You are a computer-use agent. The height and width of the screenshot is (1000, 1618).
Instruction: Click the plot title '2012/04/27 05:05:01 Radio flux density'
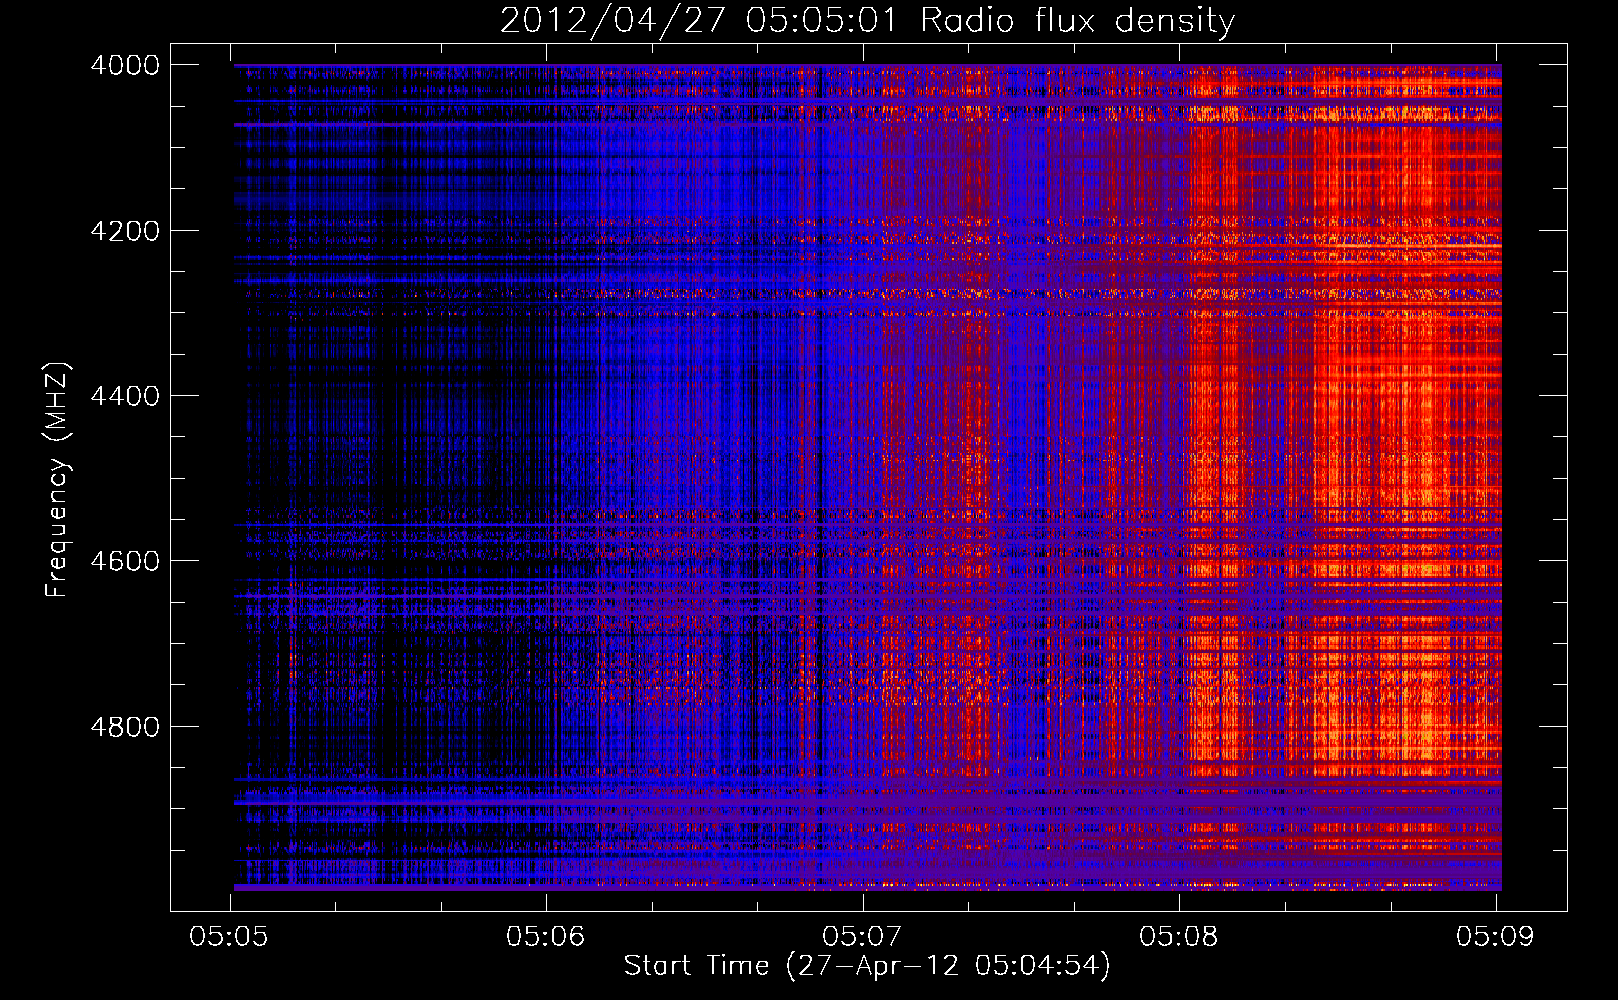867,21
